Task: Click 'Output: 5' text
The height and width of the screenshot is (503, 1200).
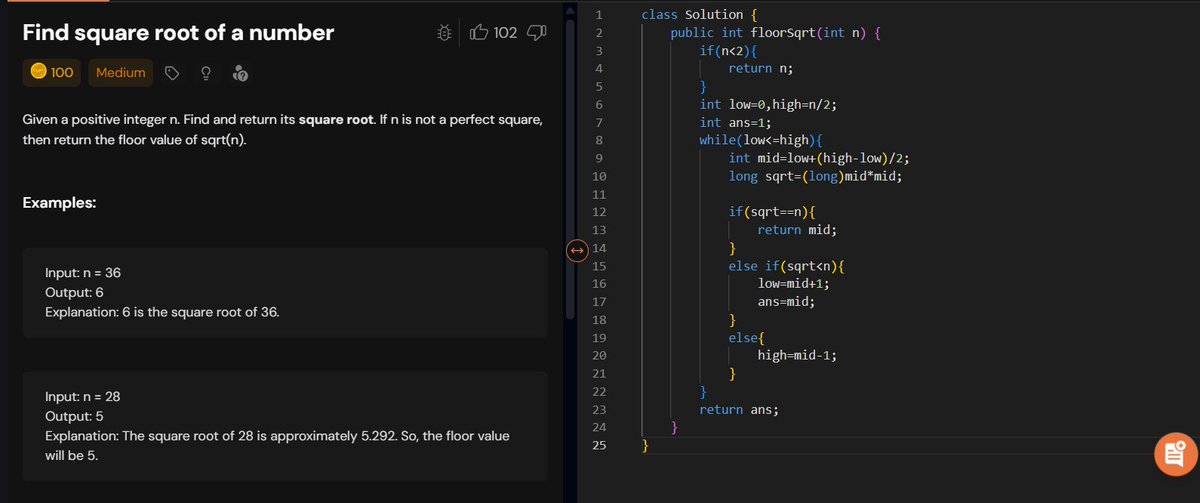Action: 74,416
